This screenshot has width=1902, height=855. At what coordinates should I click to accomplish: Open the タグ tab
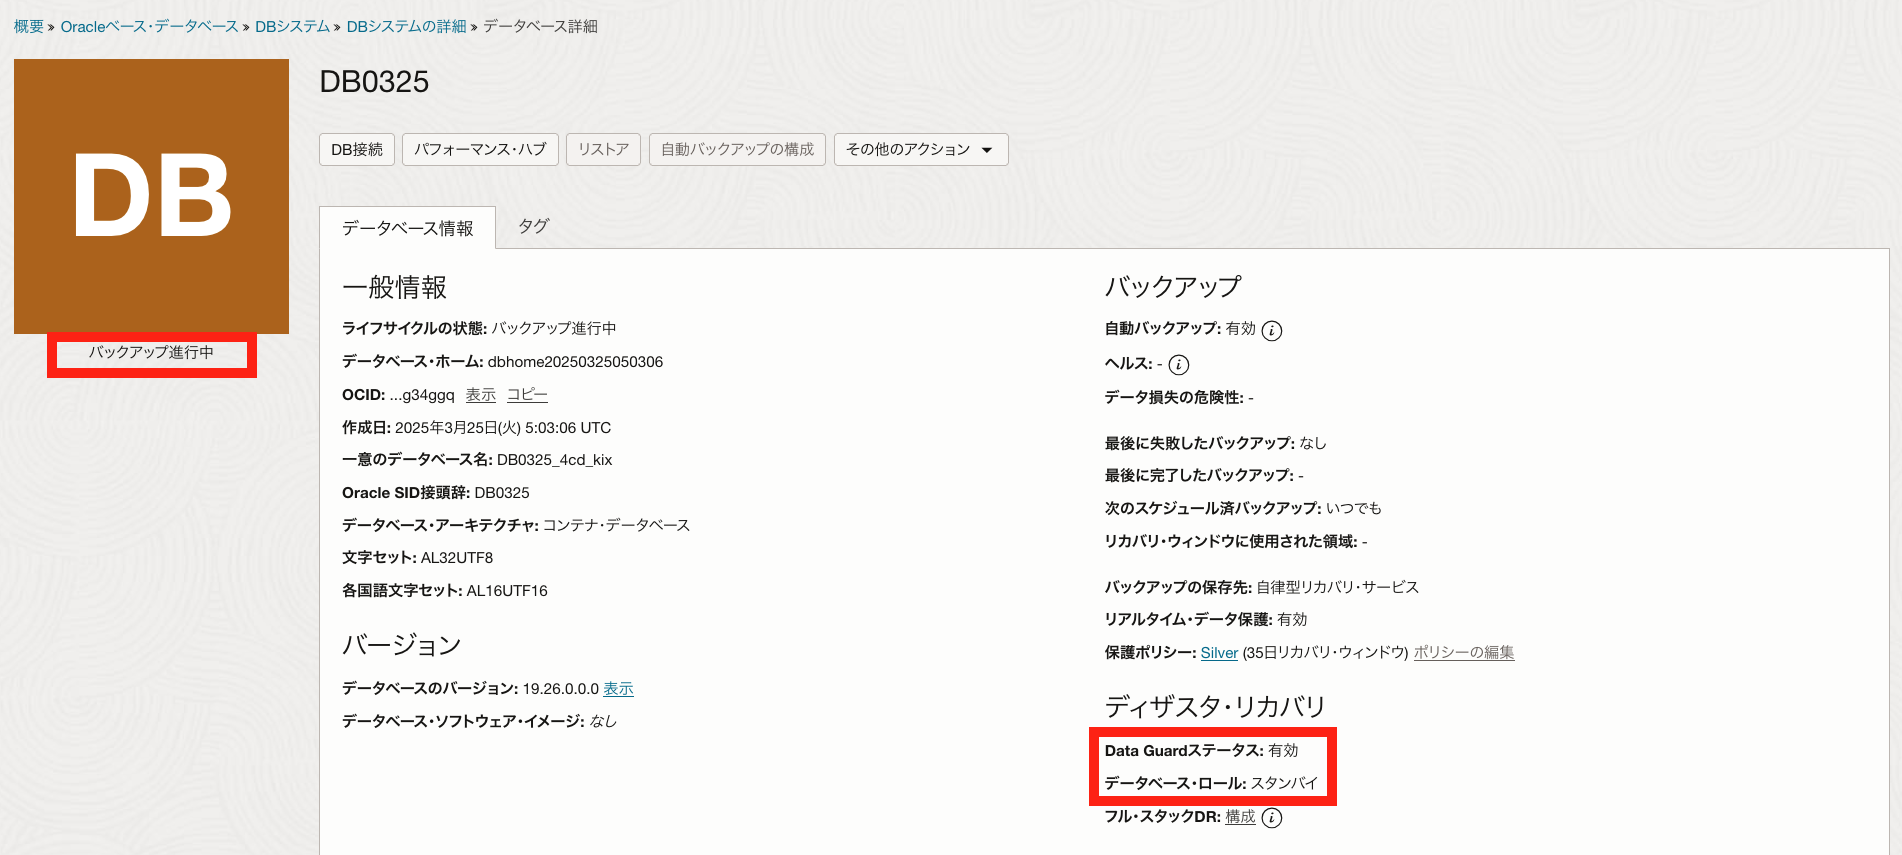tap(533, 226)
